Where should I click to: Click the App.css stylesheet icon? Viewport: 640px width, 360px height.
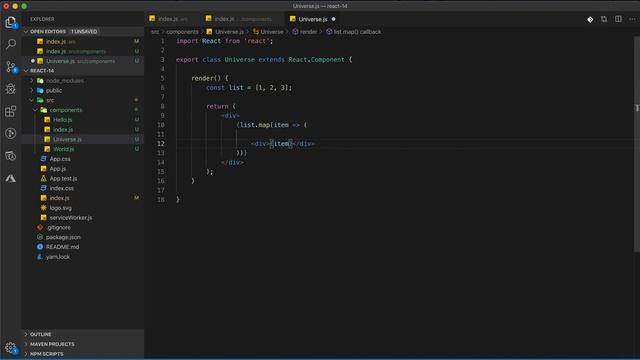pyautogui.click(x=44, y=159)
